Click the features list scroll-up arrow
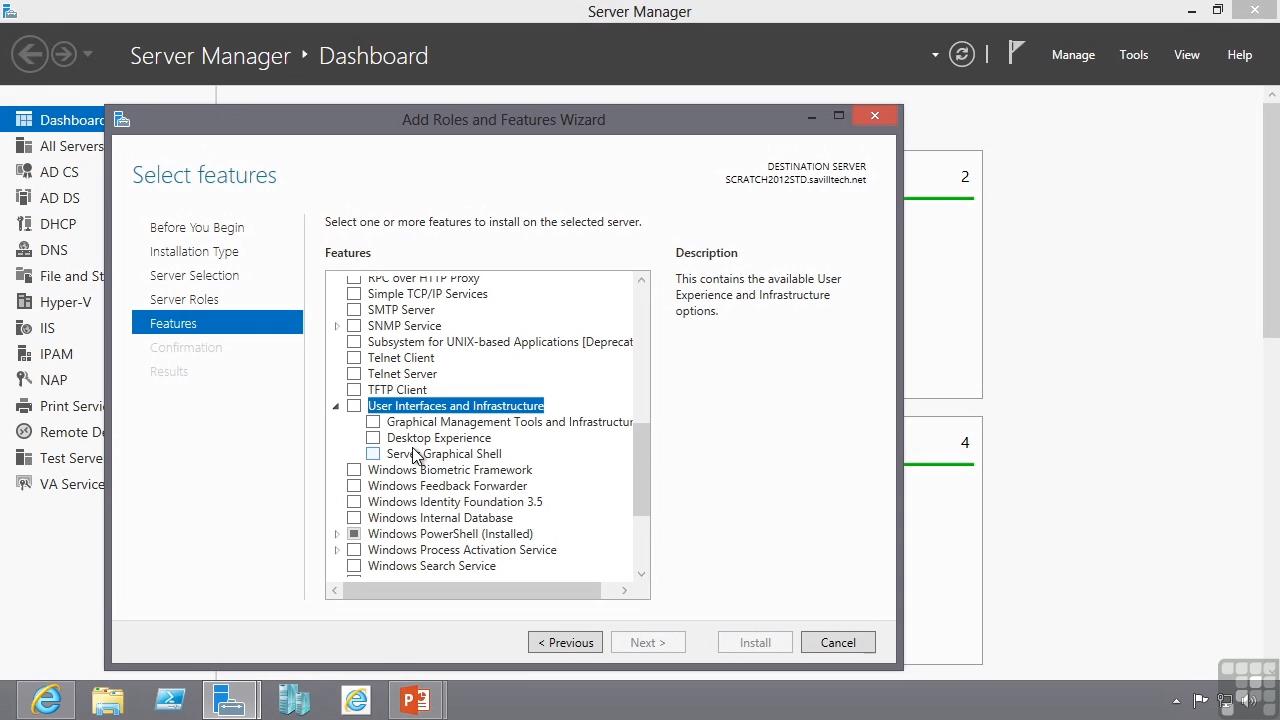1280x720 pixels. point(641,280)
